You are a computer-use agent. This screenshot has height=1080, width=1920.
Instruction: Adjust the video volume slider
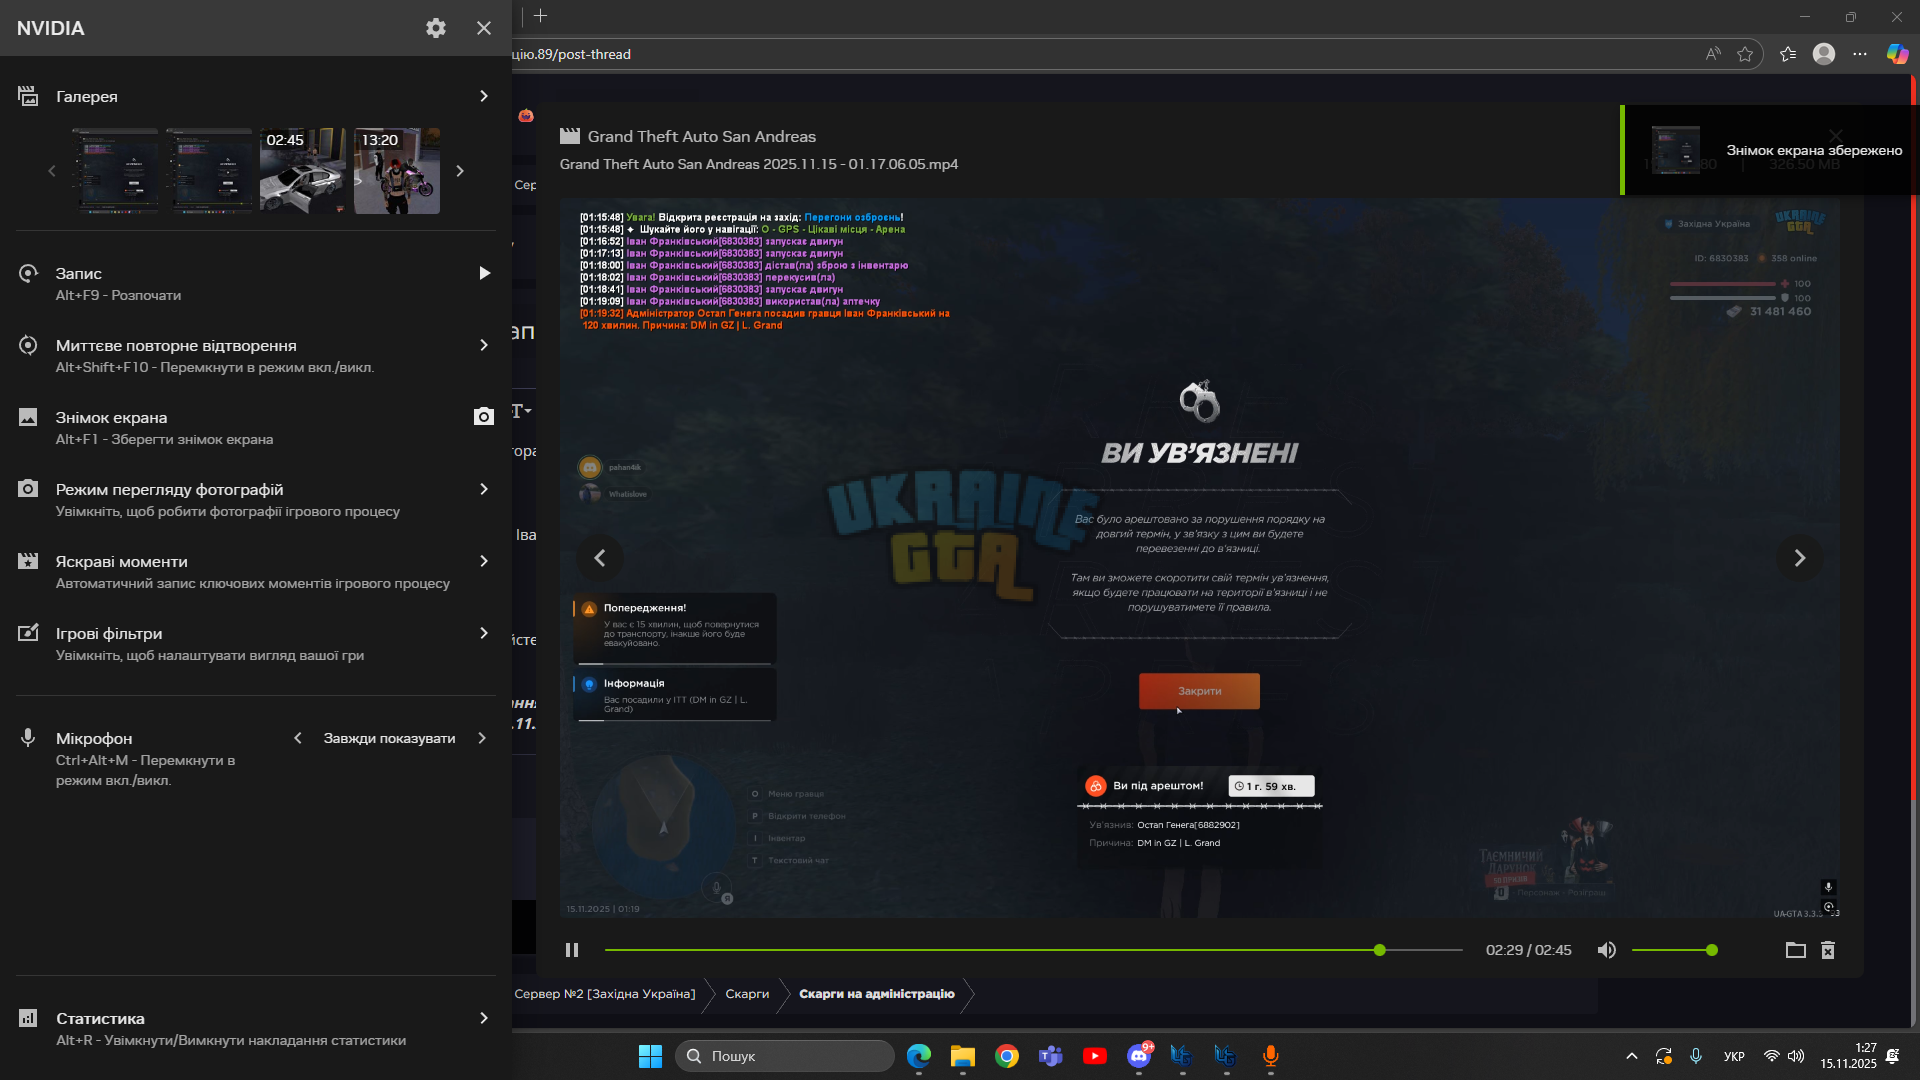click(x=1675, y=950)
